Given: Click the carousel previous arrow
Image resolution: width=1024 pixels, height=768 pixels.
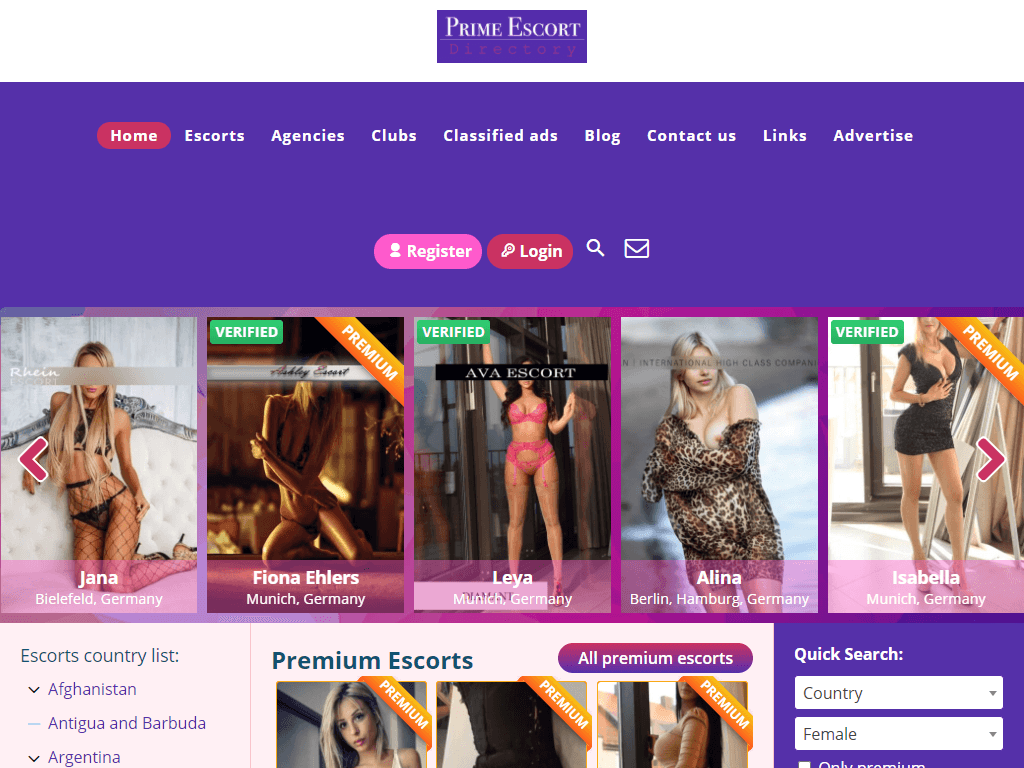Looking at the screenshot, I should (34, 460).
